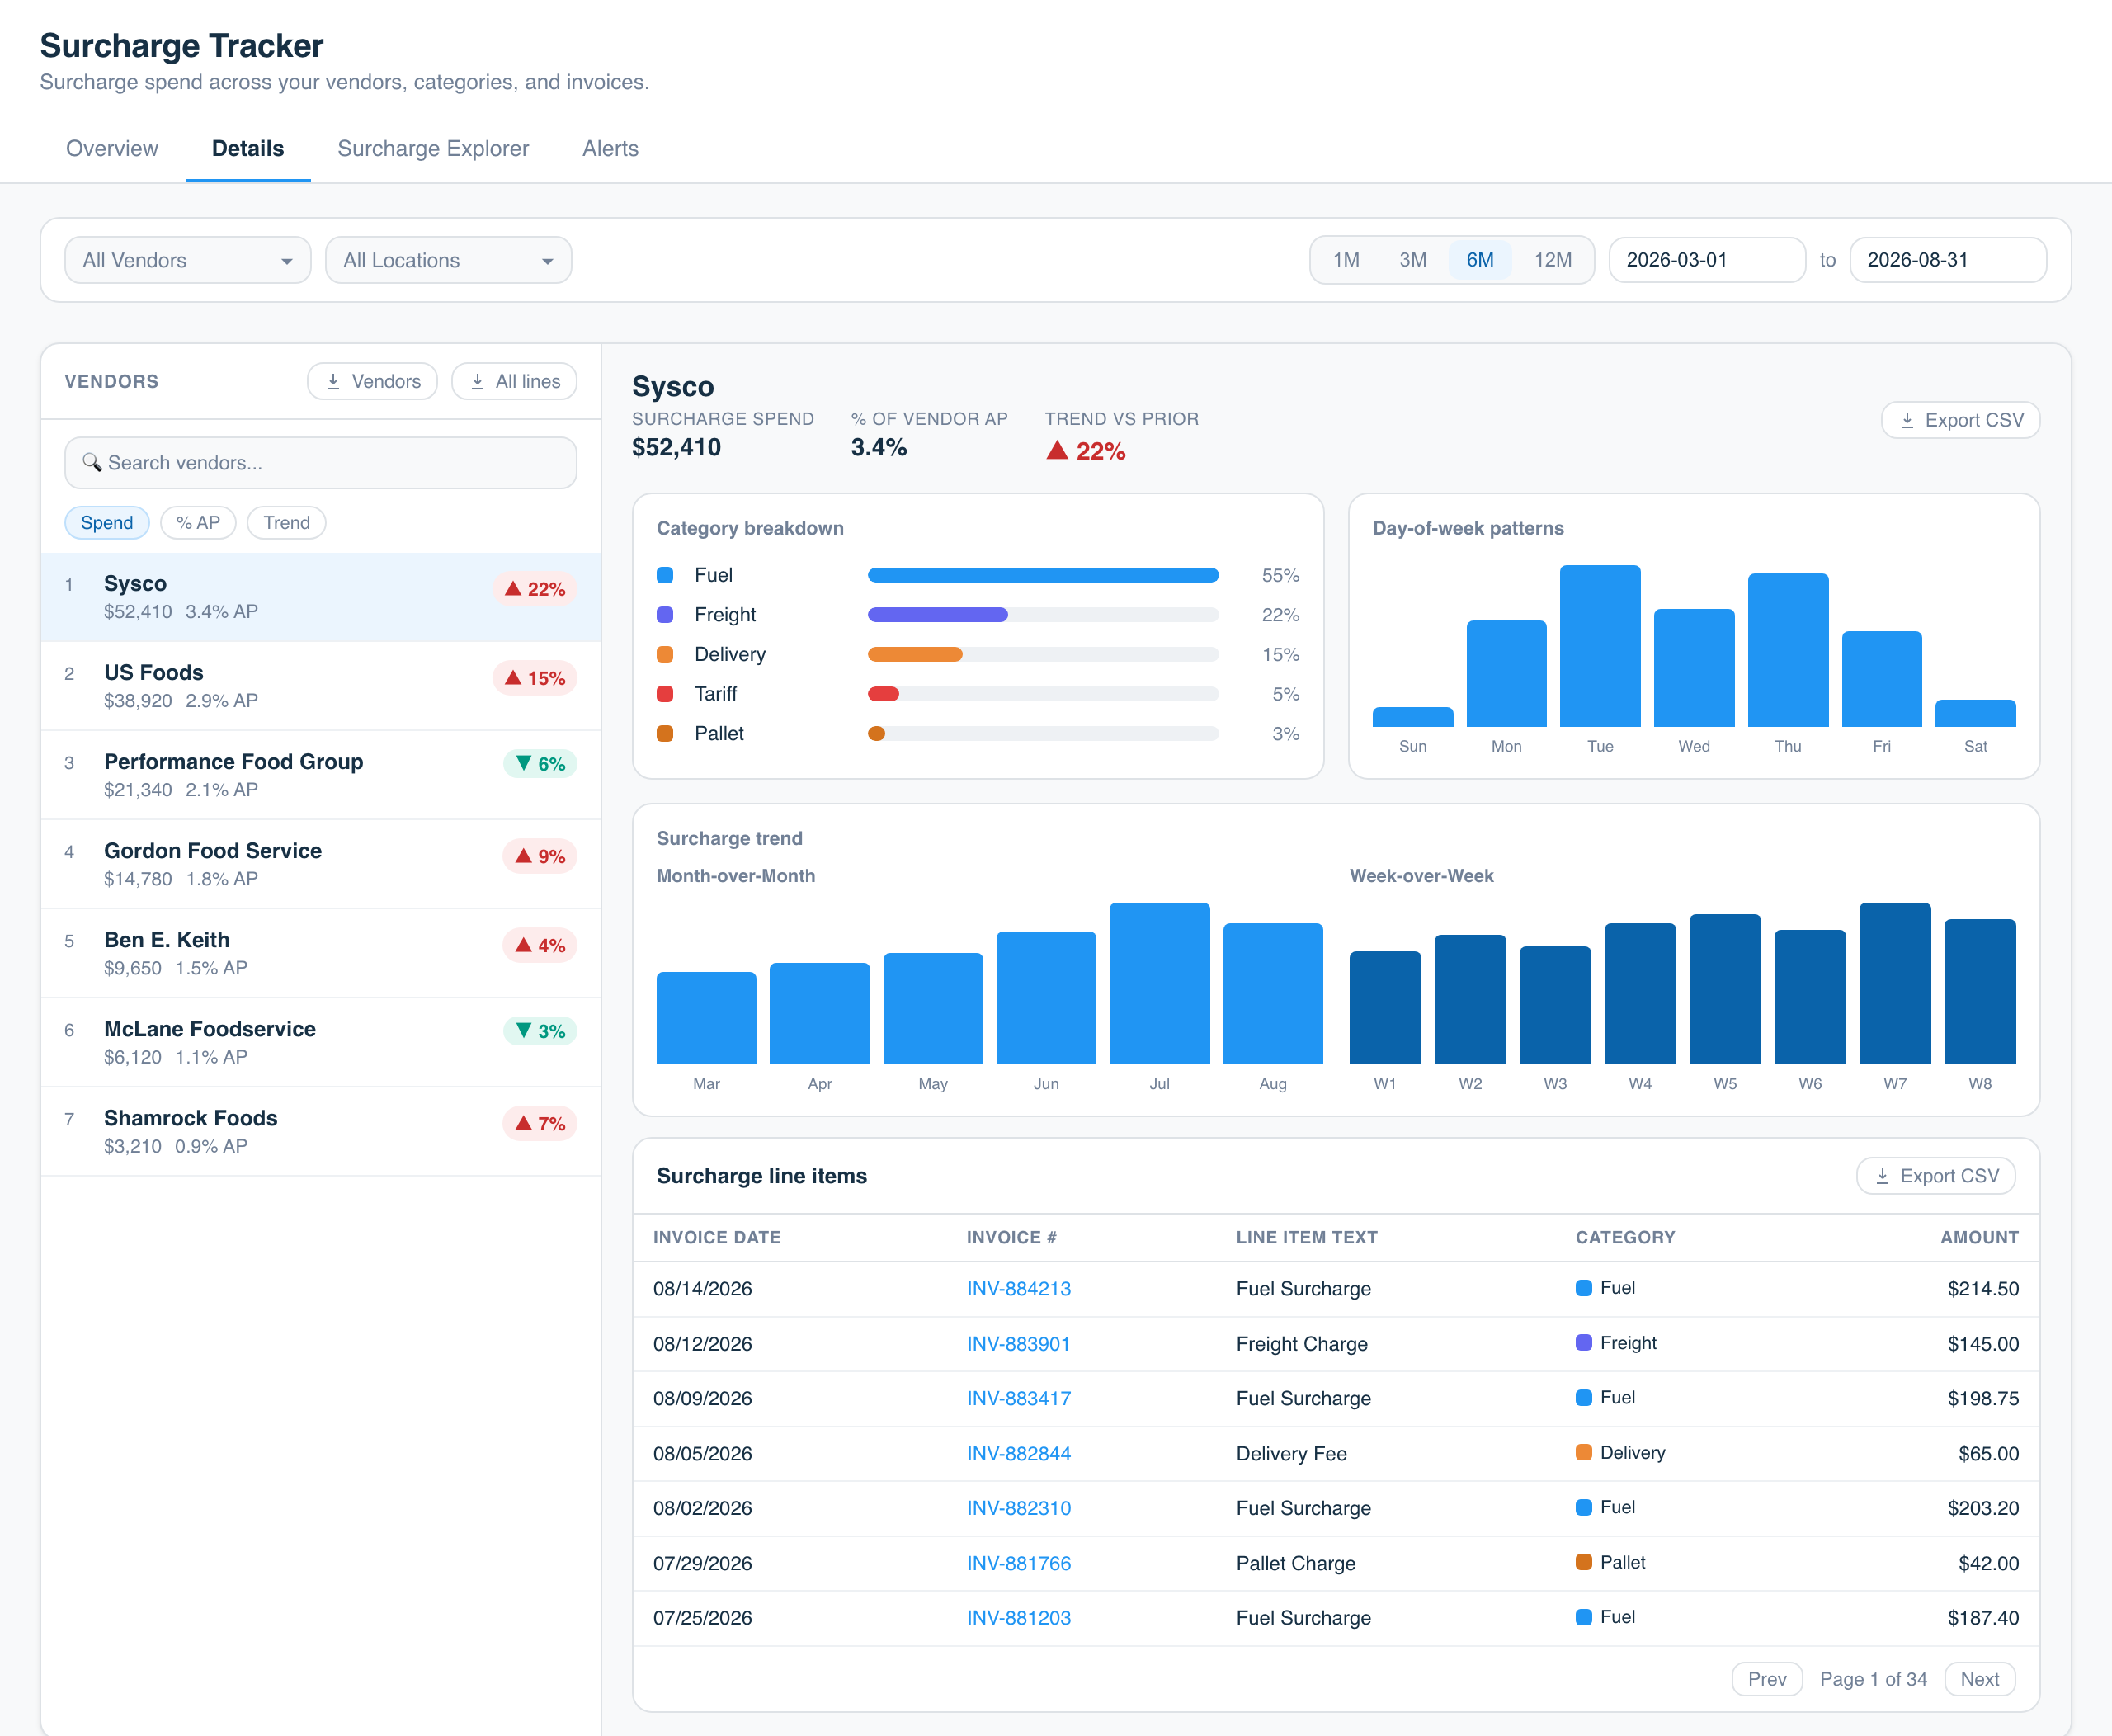Click the start date field 2026-03-01
Viewport: 2112px width, 1736px height.
pos(1706,260)
